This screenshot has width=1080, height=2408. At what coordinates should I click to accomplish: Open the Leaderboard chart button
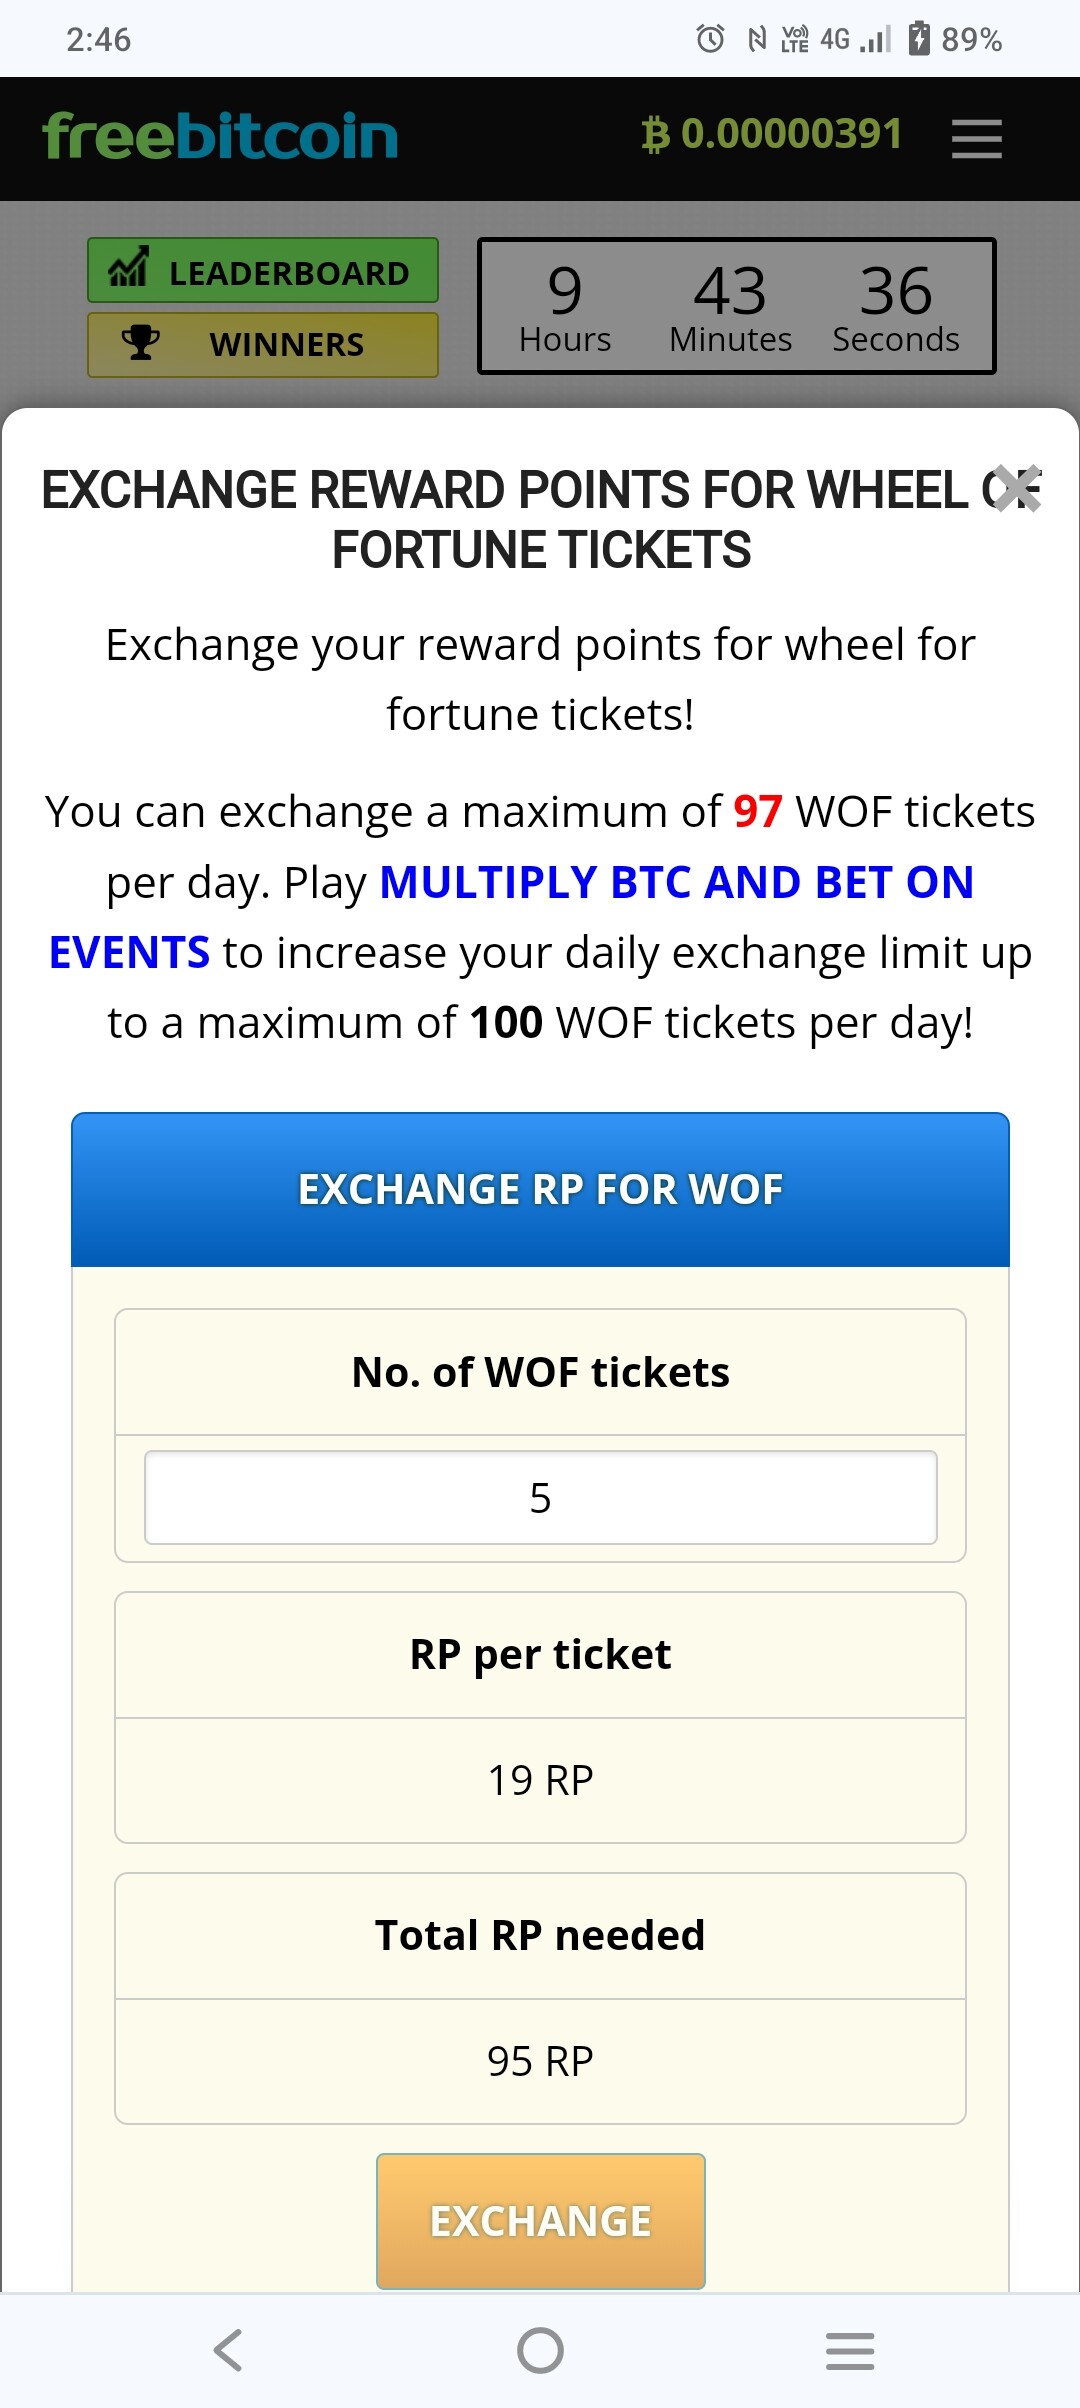(x=263, y=270)
